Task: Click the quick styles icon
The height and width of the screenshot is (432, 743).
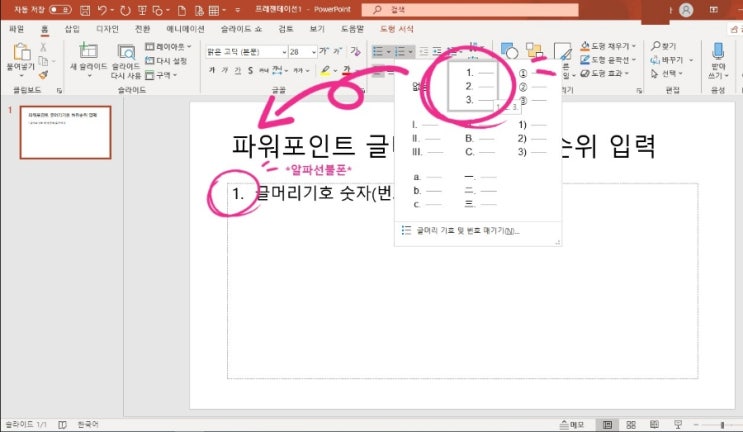Action: [563, 51]
